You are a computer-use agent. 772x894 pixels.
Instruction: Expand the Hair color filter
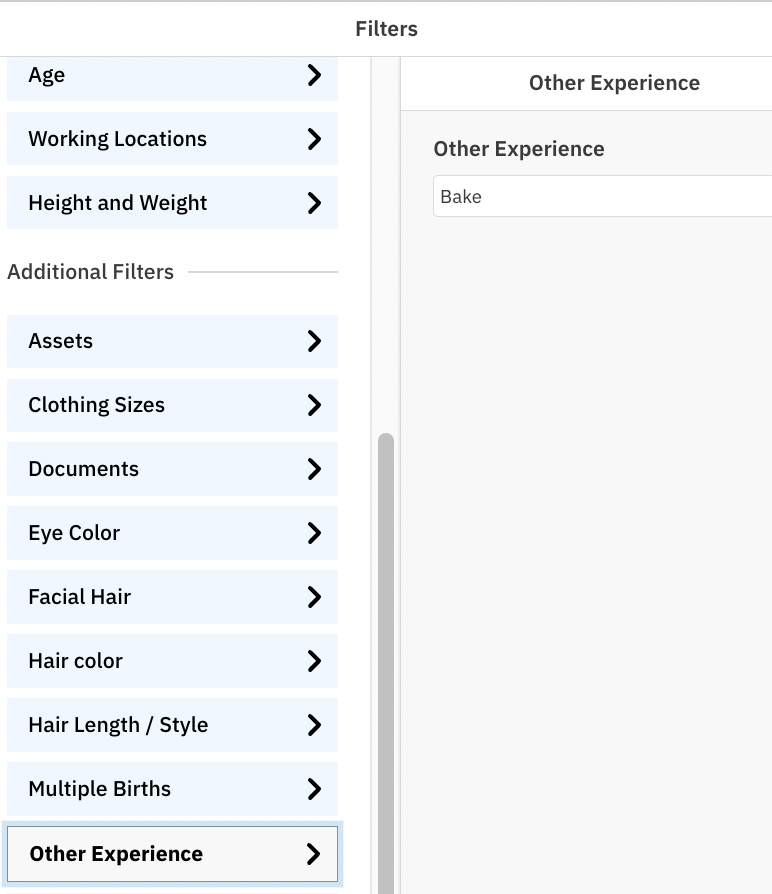(x=172, y=661)
